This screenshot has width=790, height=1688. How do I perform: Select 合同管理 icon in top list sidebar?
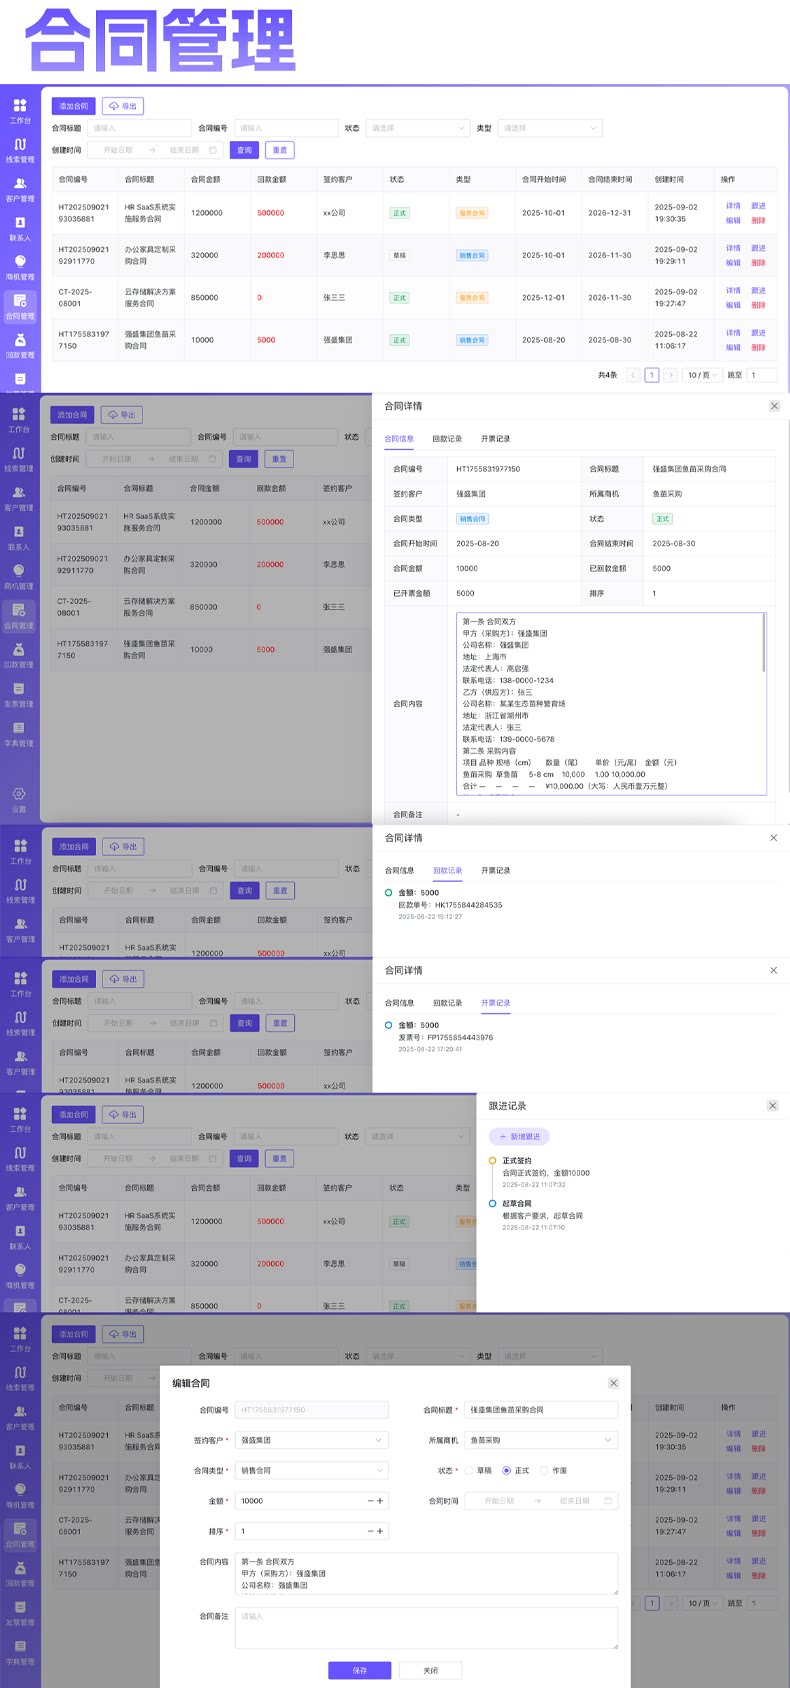pos(20,300)
